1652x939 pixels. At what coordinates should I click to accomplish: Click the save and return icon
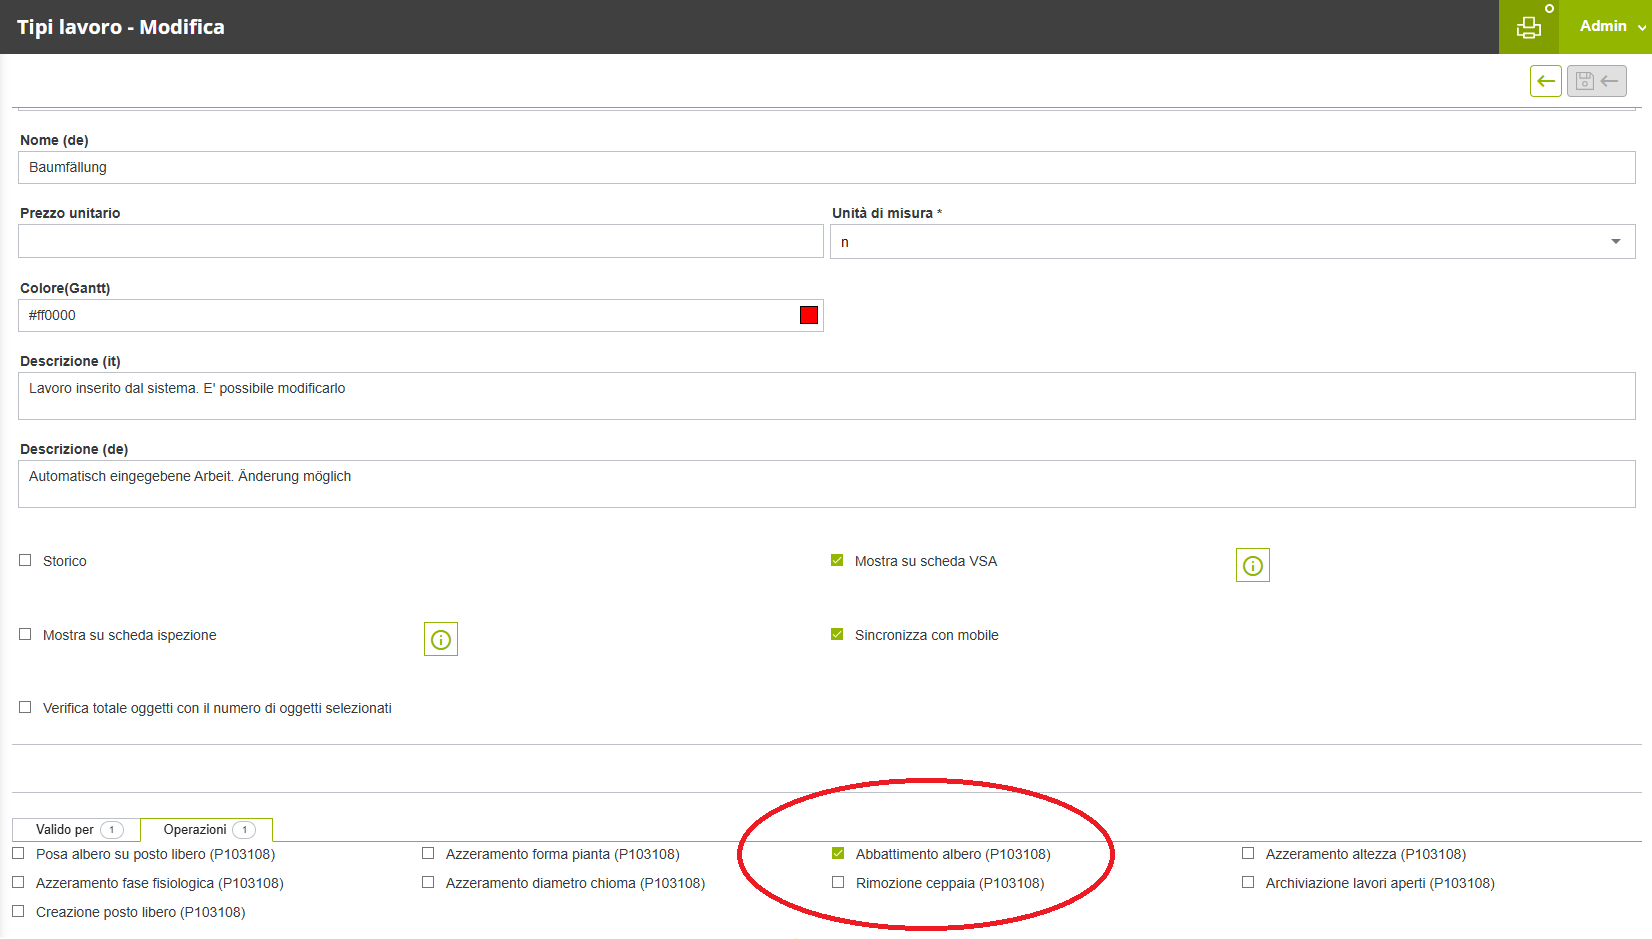[1596, 81]
